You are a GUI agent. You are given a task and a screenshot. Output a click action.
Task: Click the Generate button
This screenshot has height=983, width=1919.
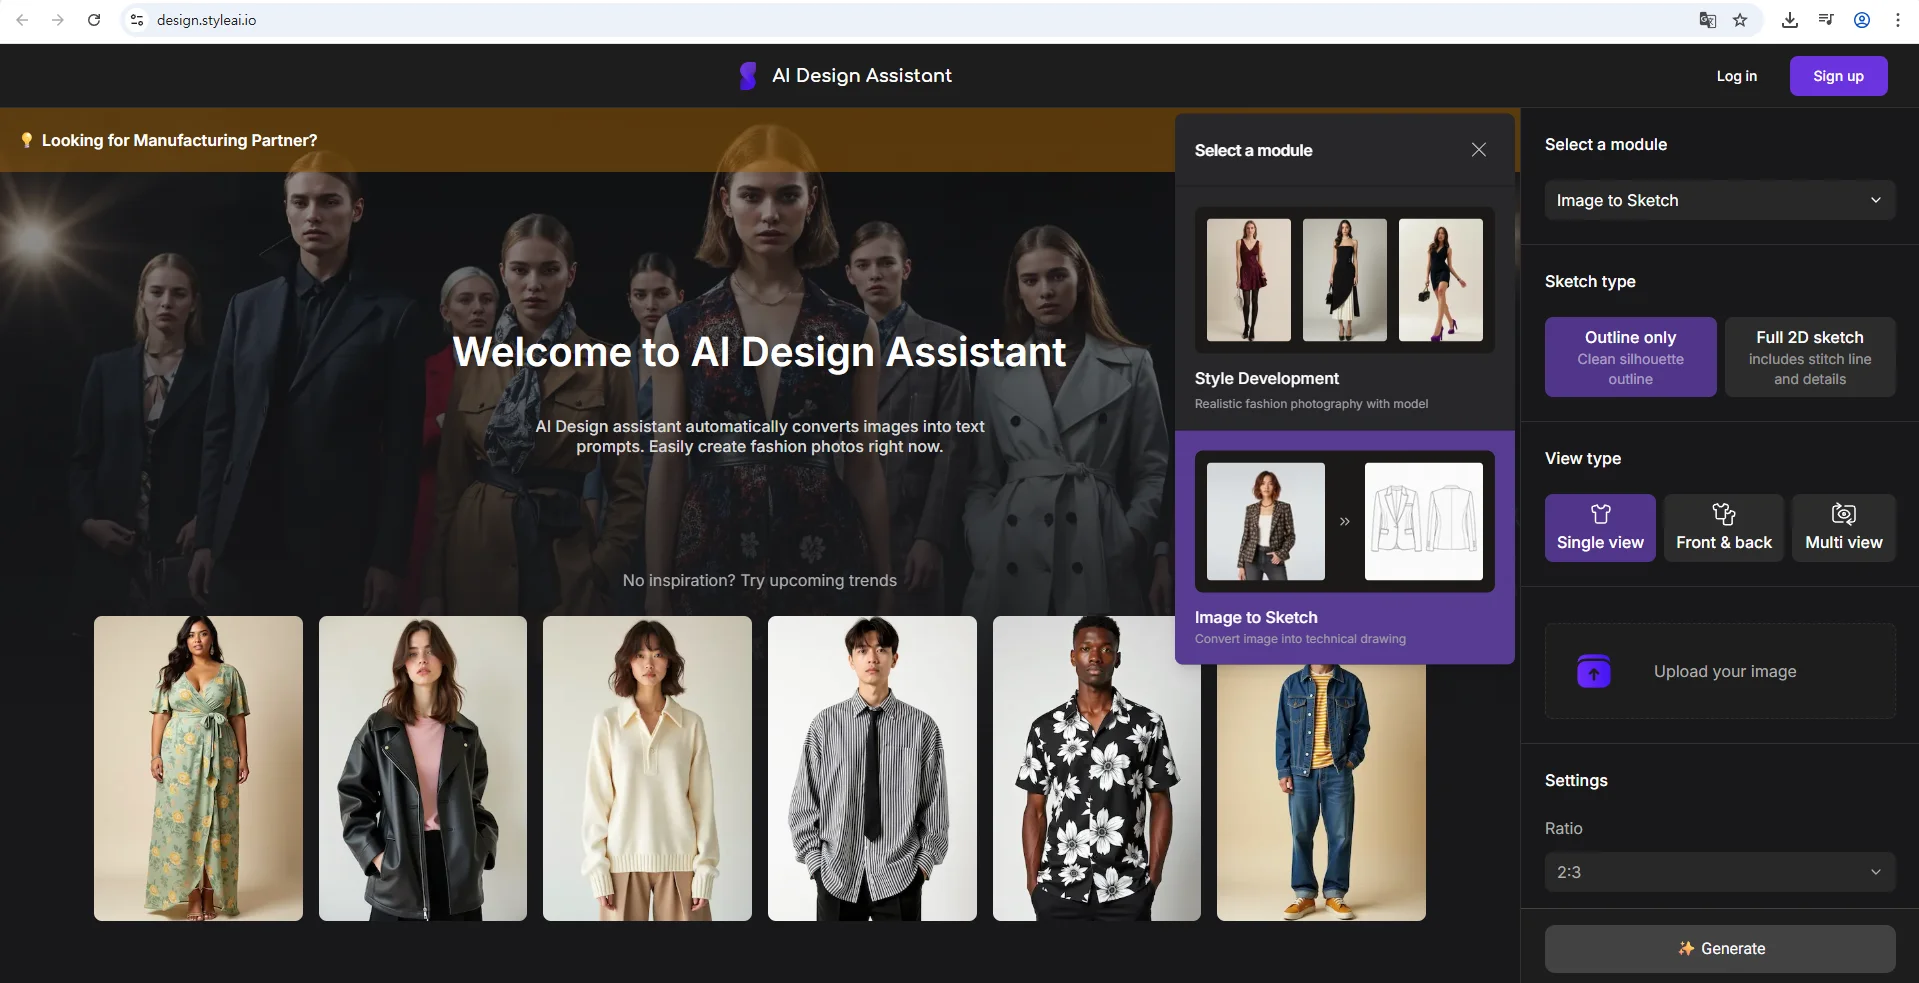point(1718,948)
